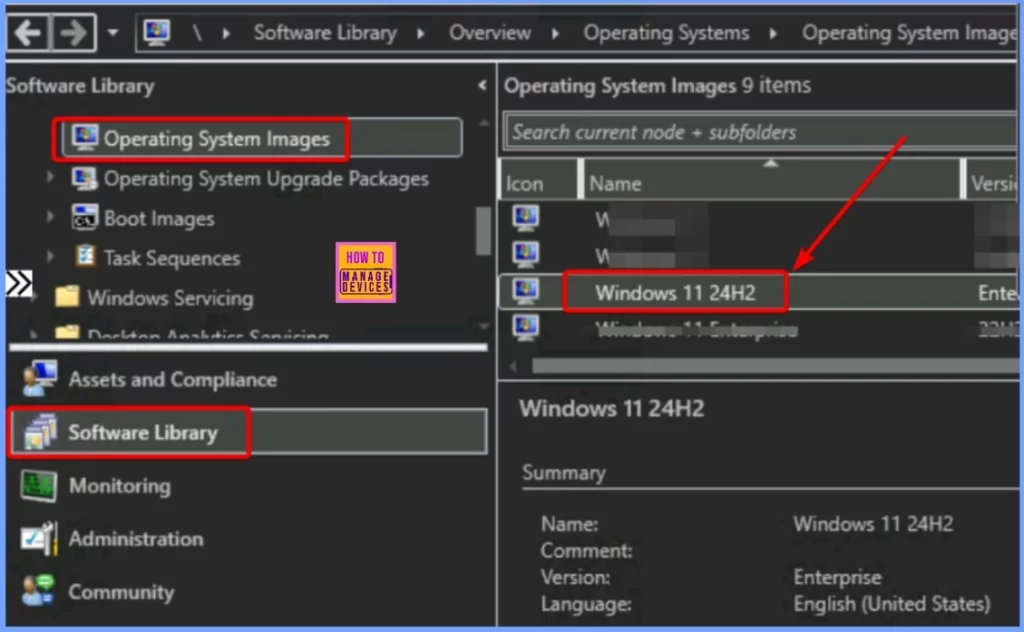Image resolution: width=1024 pixels, height=632 pixels.
Task: Open the Software Library workspace
Action: pyautogui.click(x=248, y=432)
